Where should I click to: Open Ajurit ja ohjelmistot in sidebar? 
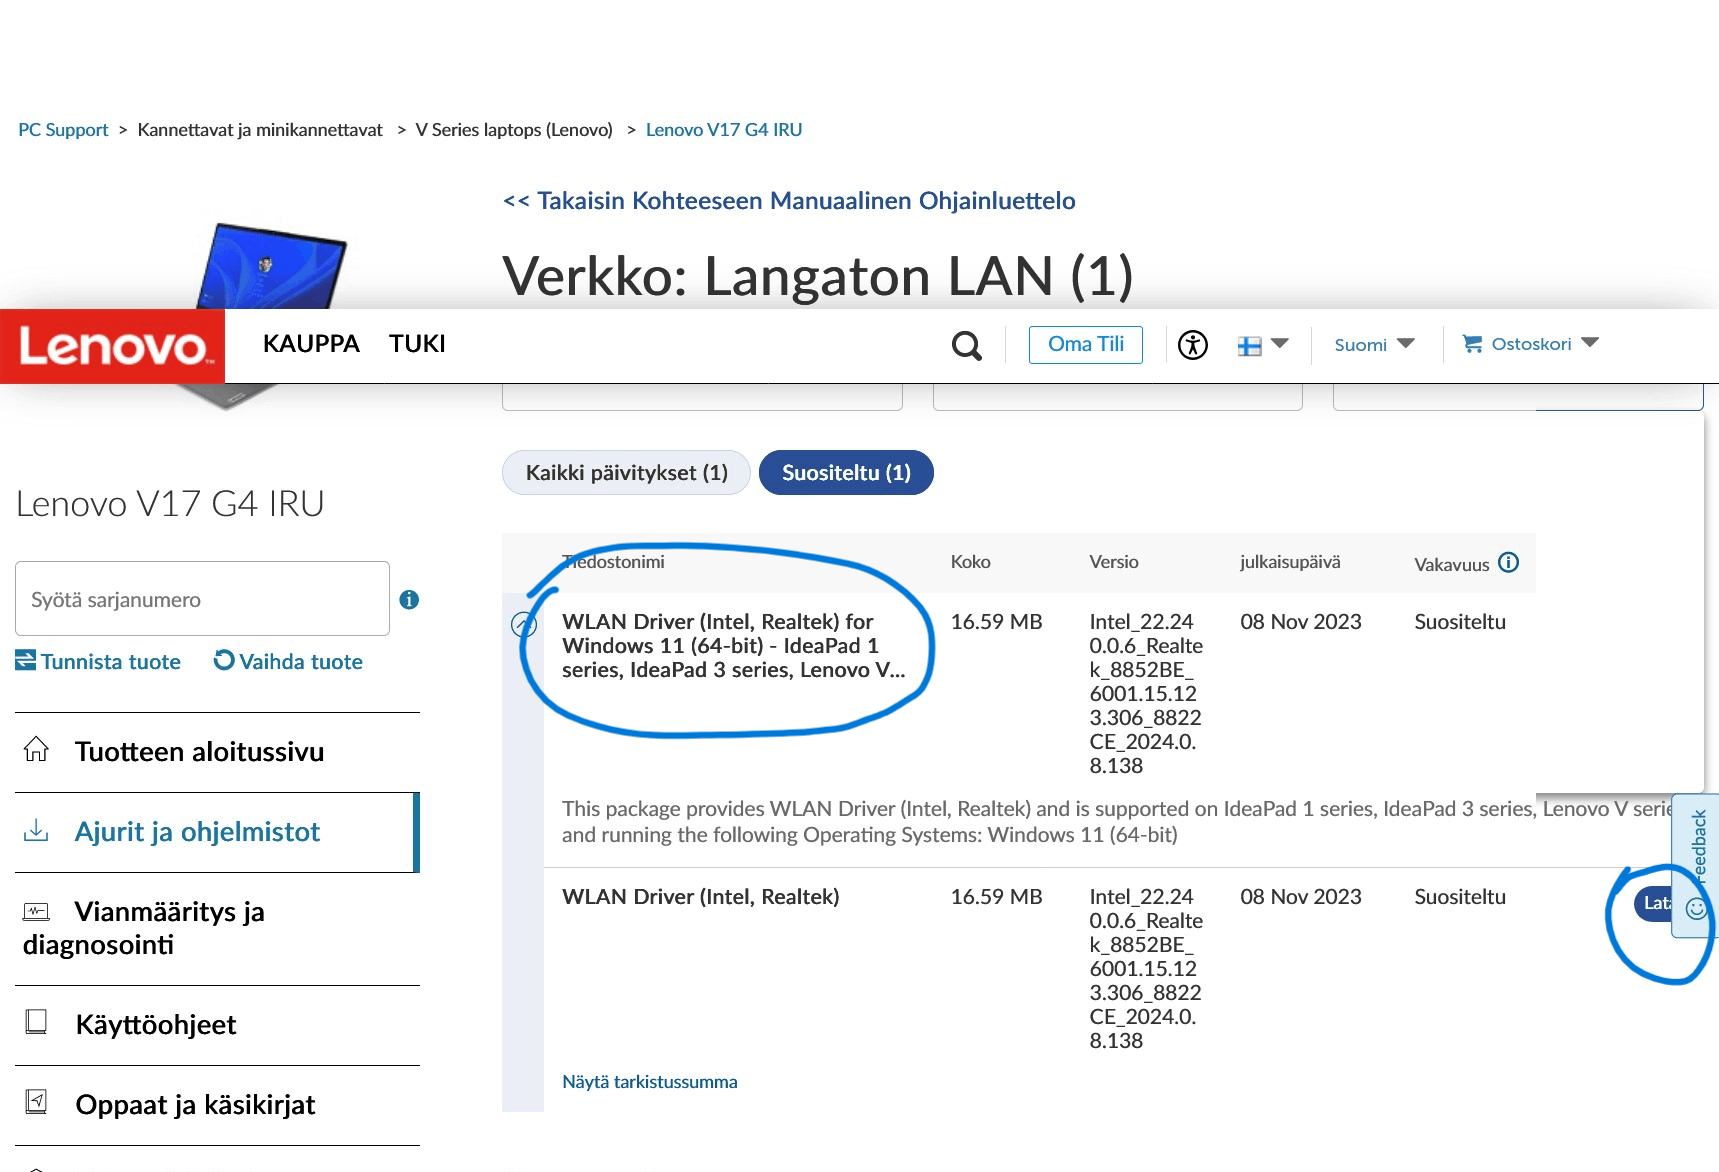[x=217, y=832]
